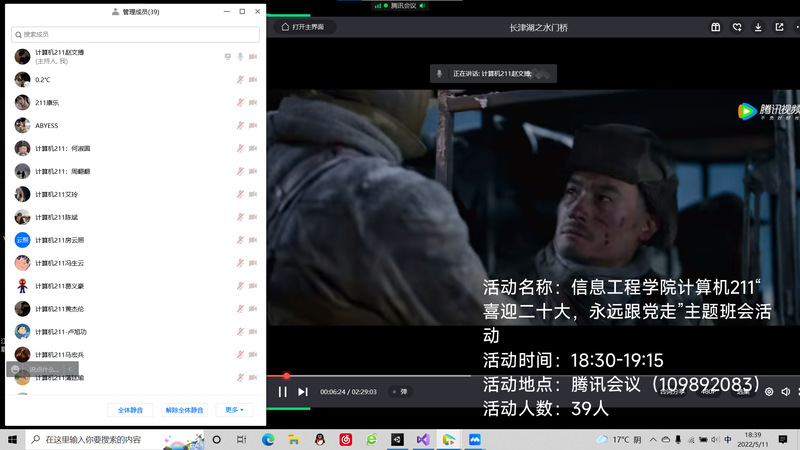Toggle camera for member 211康乐
800x450 pixels.
[x=253, y=103]
